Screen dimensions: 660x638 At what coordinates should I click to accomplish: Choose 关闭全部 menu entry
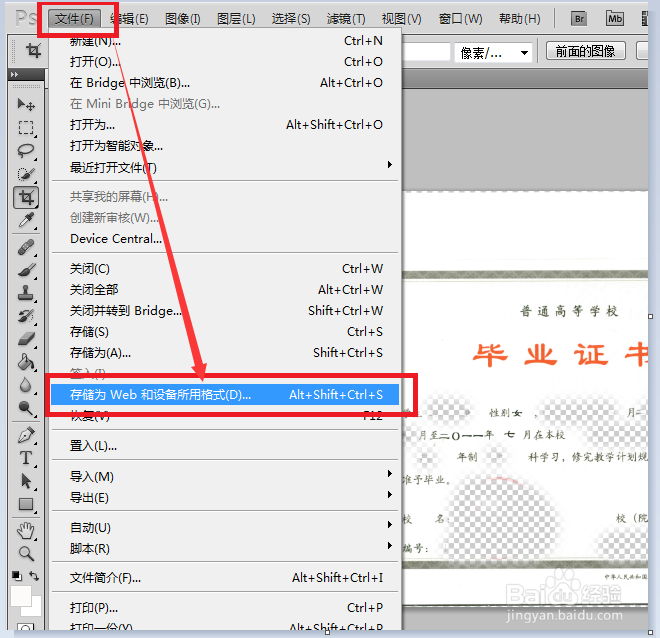pyautogui.click(x=225, y=290)
